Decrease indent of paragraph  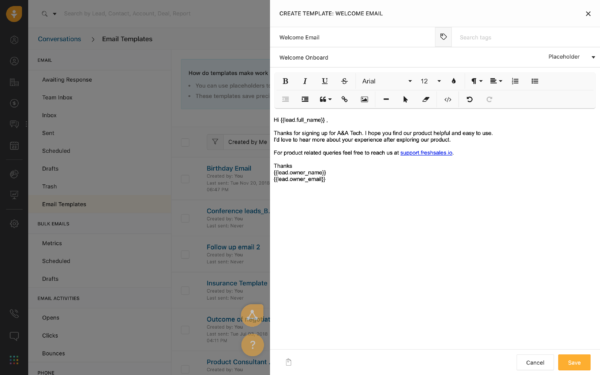coord(285,99)
